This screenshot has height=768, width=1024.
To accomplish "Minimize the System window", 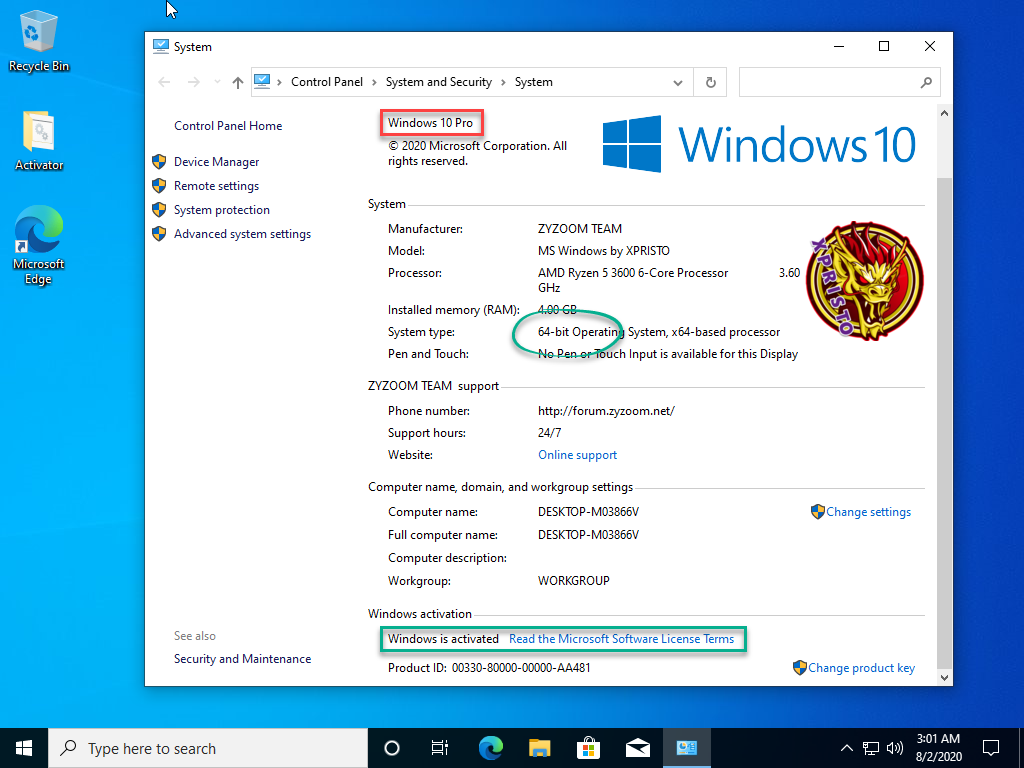I will (x=840, y=46).
